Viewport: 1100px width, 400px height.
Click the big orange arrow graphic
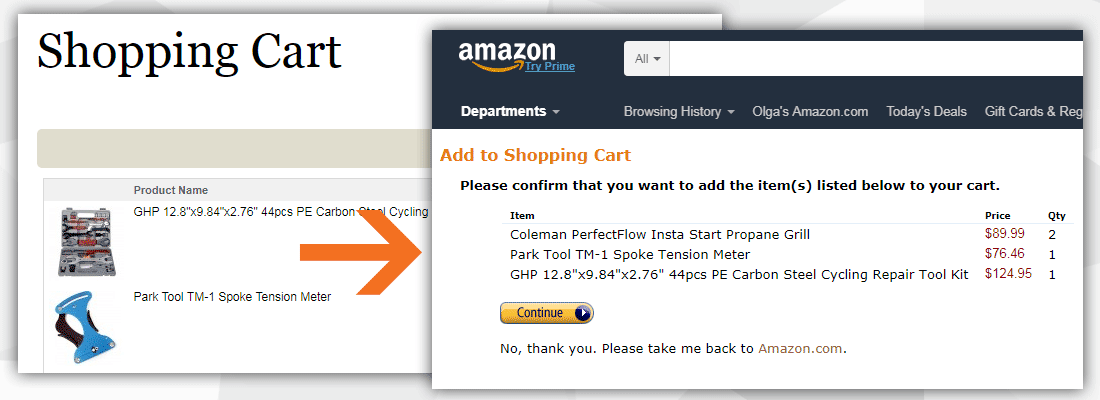(x=363, y=252)
